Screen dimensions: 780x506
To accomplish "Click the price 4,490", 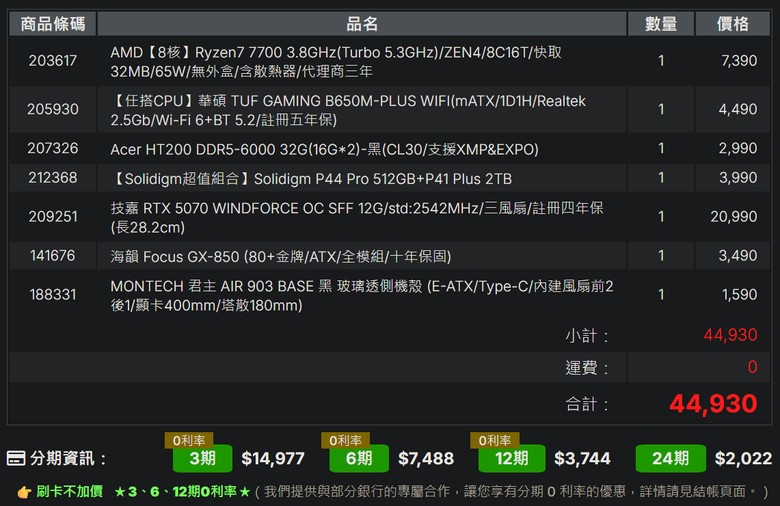I will (738, 109).
